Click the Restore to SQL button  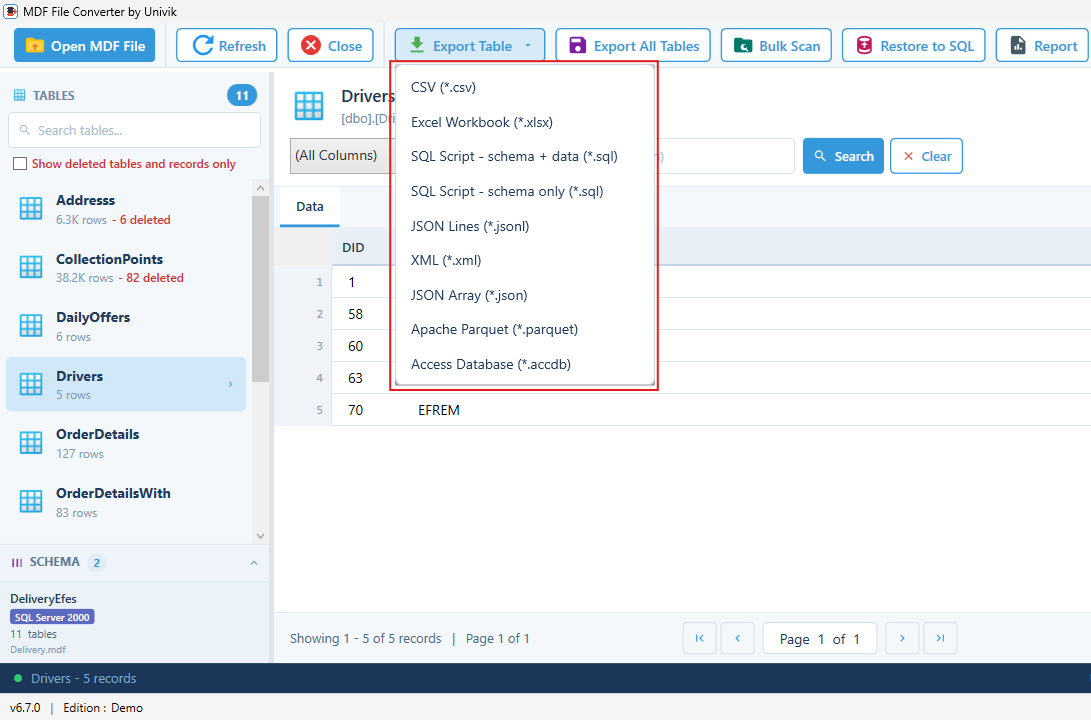[914, 46]
